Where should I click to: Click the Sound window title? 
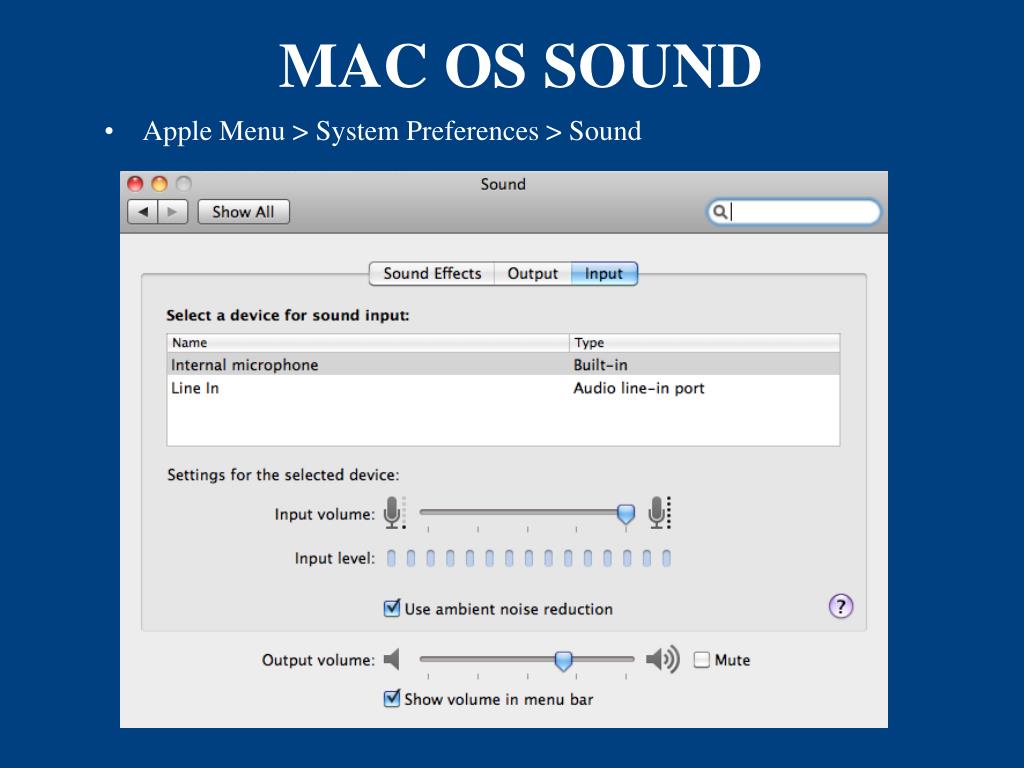[x=503, y=184]
